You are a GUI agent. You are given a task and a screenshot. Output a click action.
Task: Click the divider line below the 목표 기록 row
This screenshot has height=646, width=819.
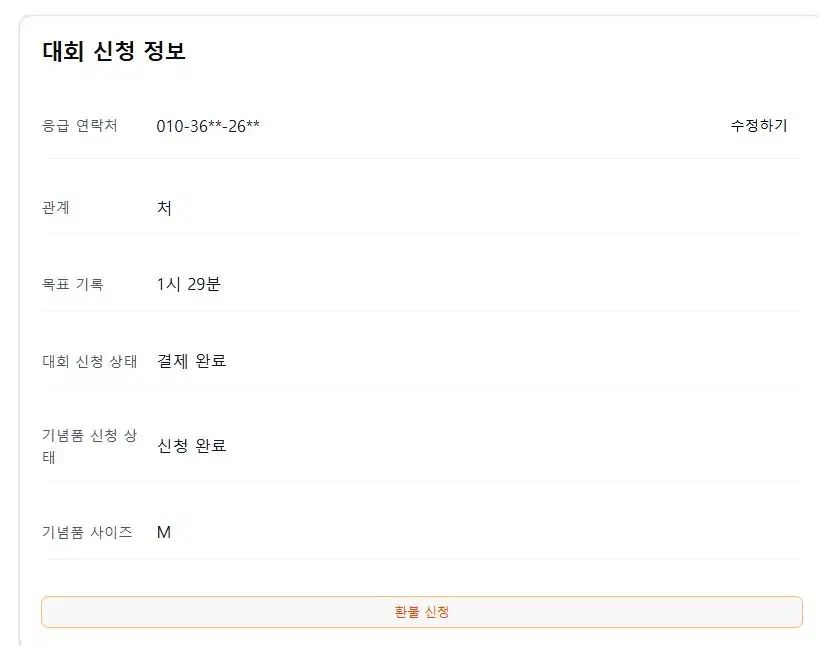click(421, 311)
